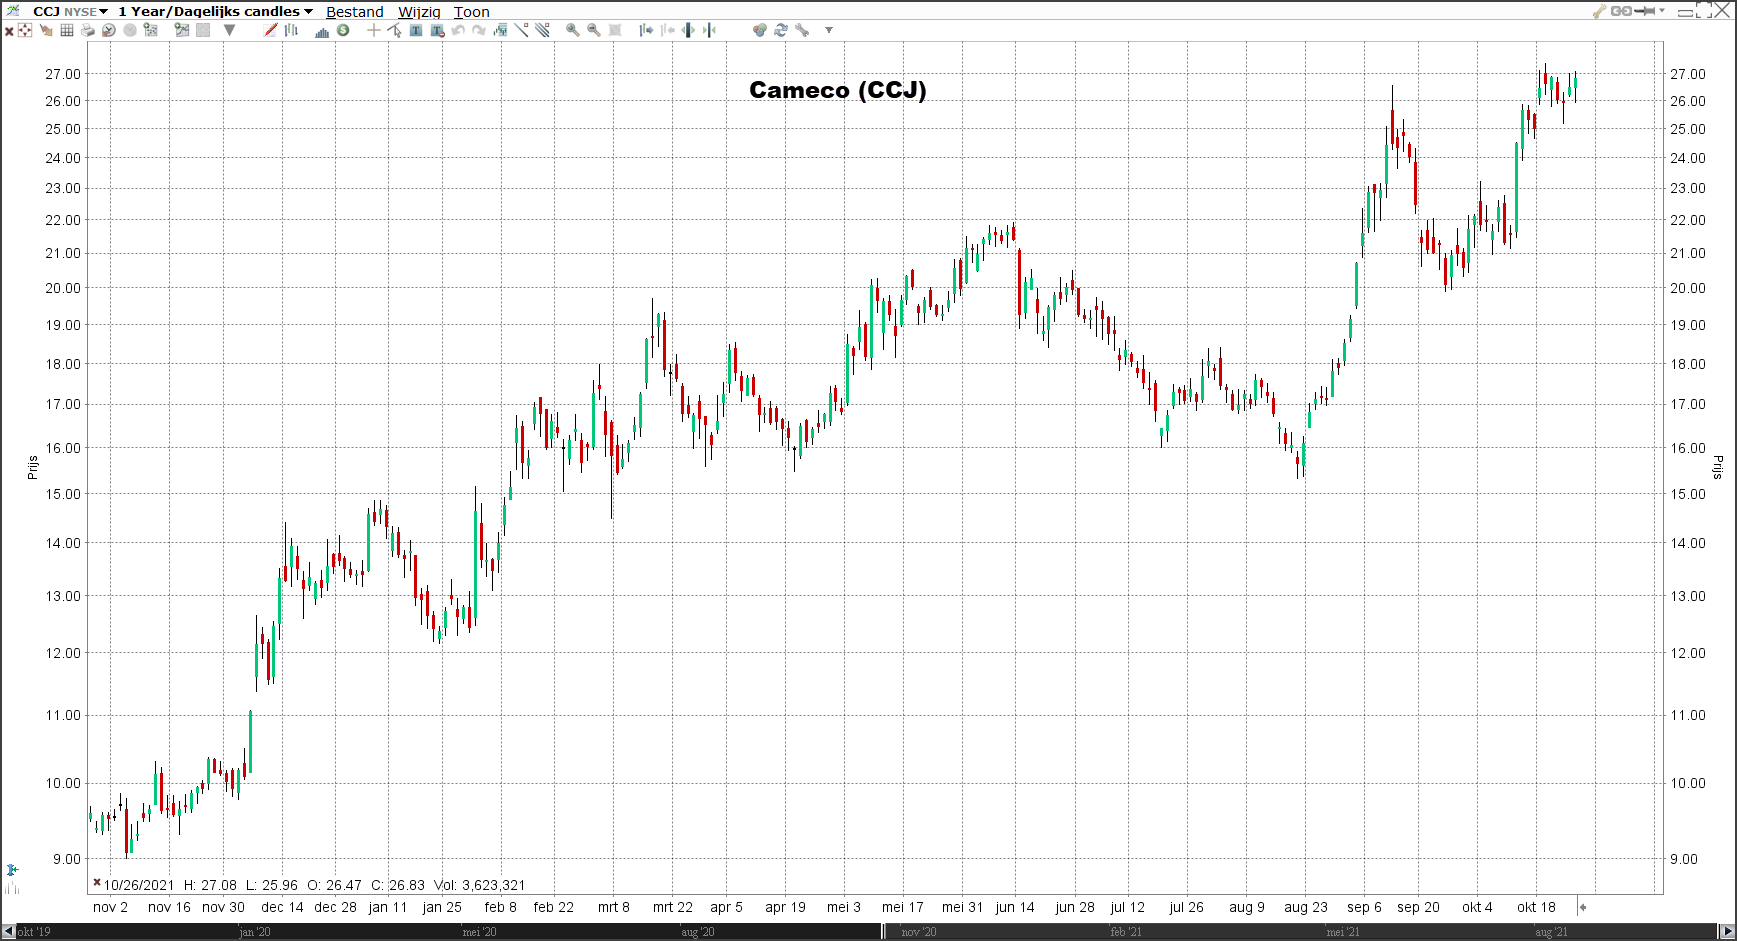1737x941 pixels.
Task: Click the zoom out magnifier icon
Action: click(x=594, y=30)
